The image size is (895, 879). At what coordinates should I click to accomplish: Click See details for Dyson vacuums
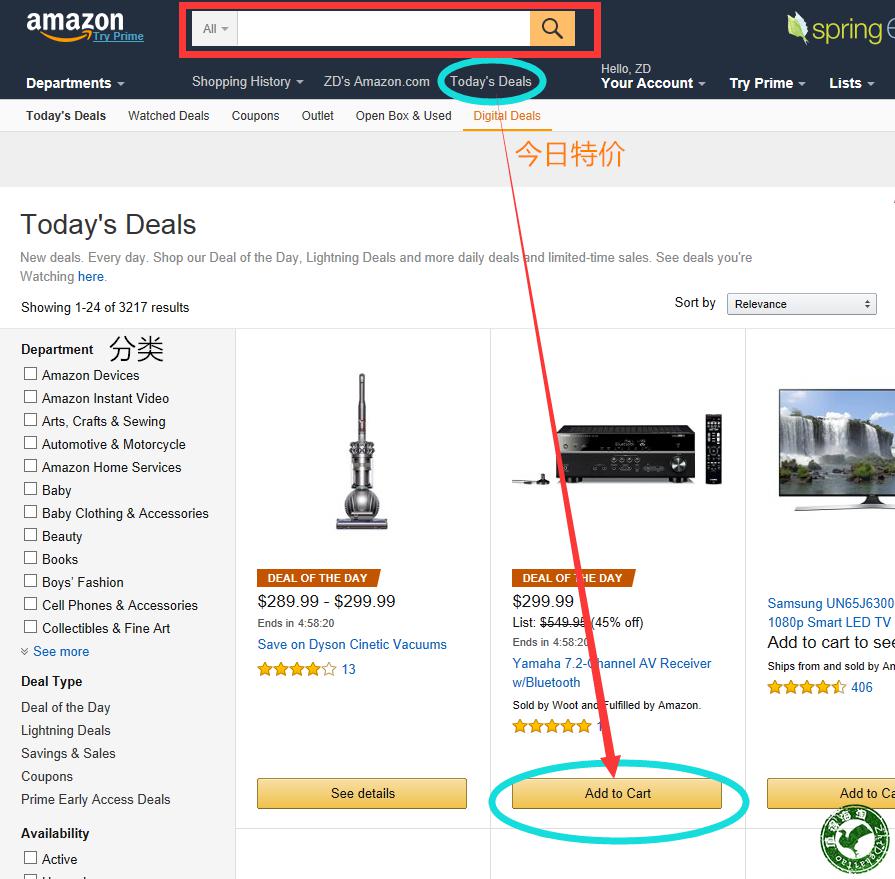click(x=362, y=793)
